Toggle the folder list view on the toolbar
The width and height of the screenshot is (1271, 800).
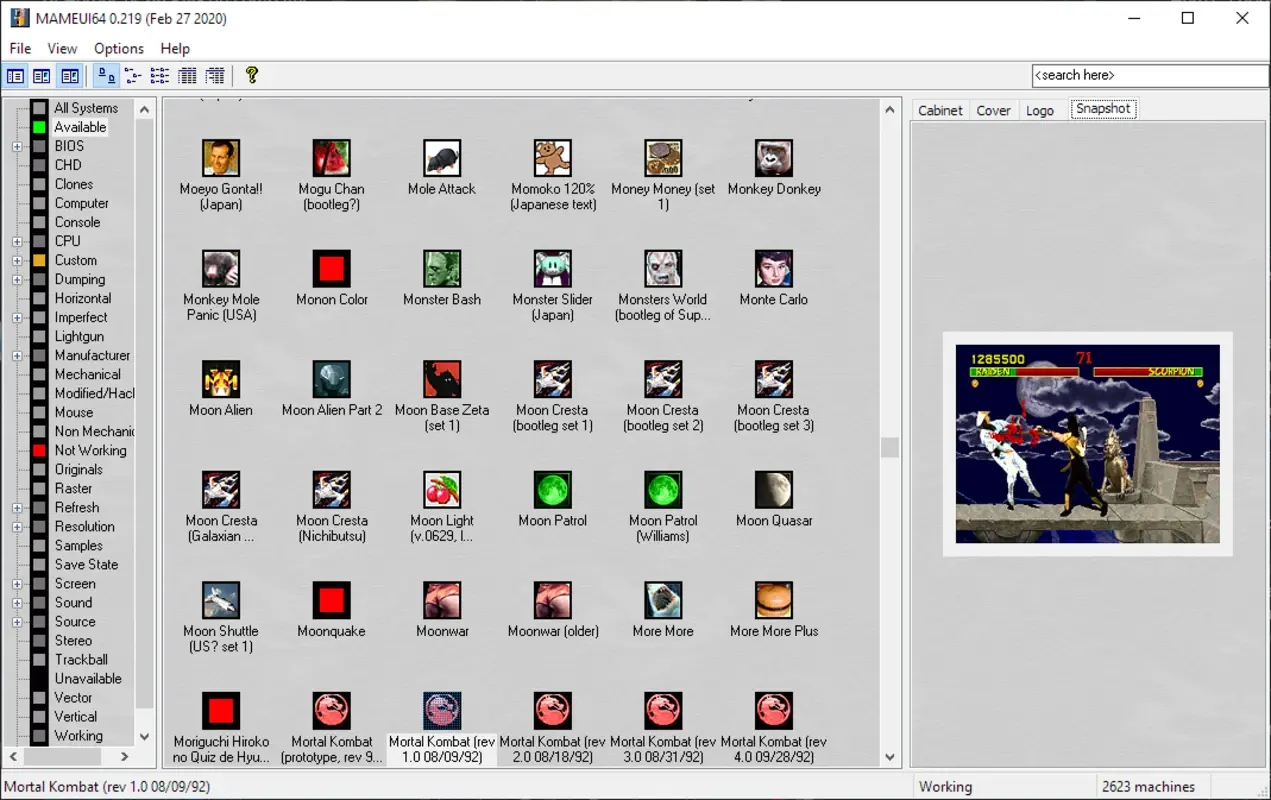[15, 75]
